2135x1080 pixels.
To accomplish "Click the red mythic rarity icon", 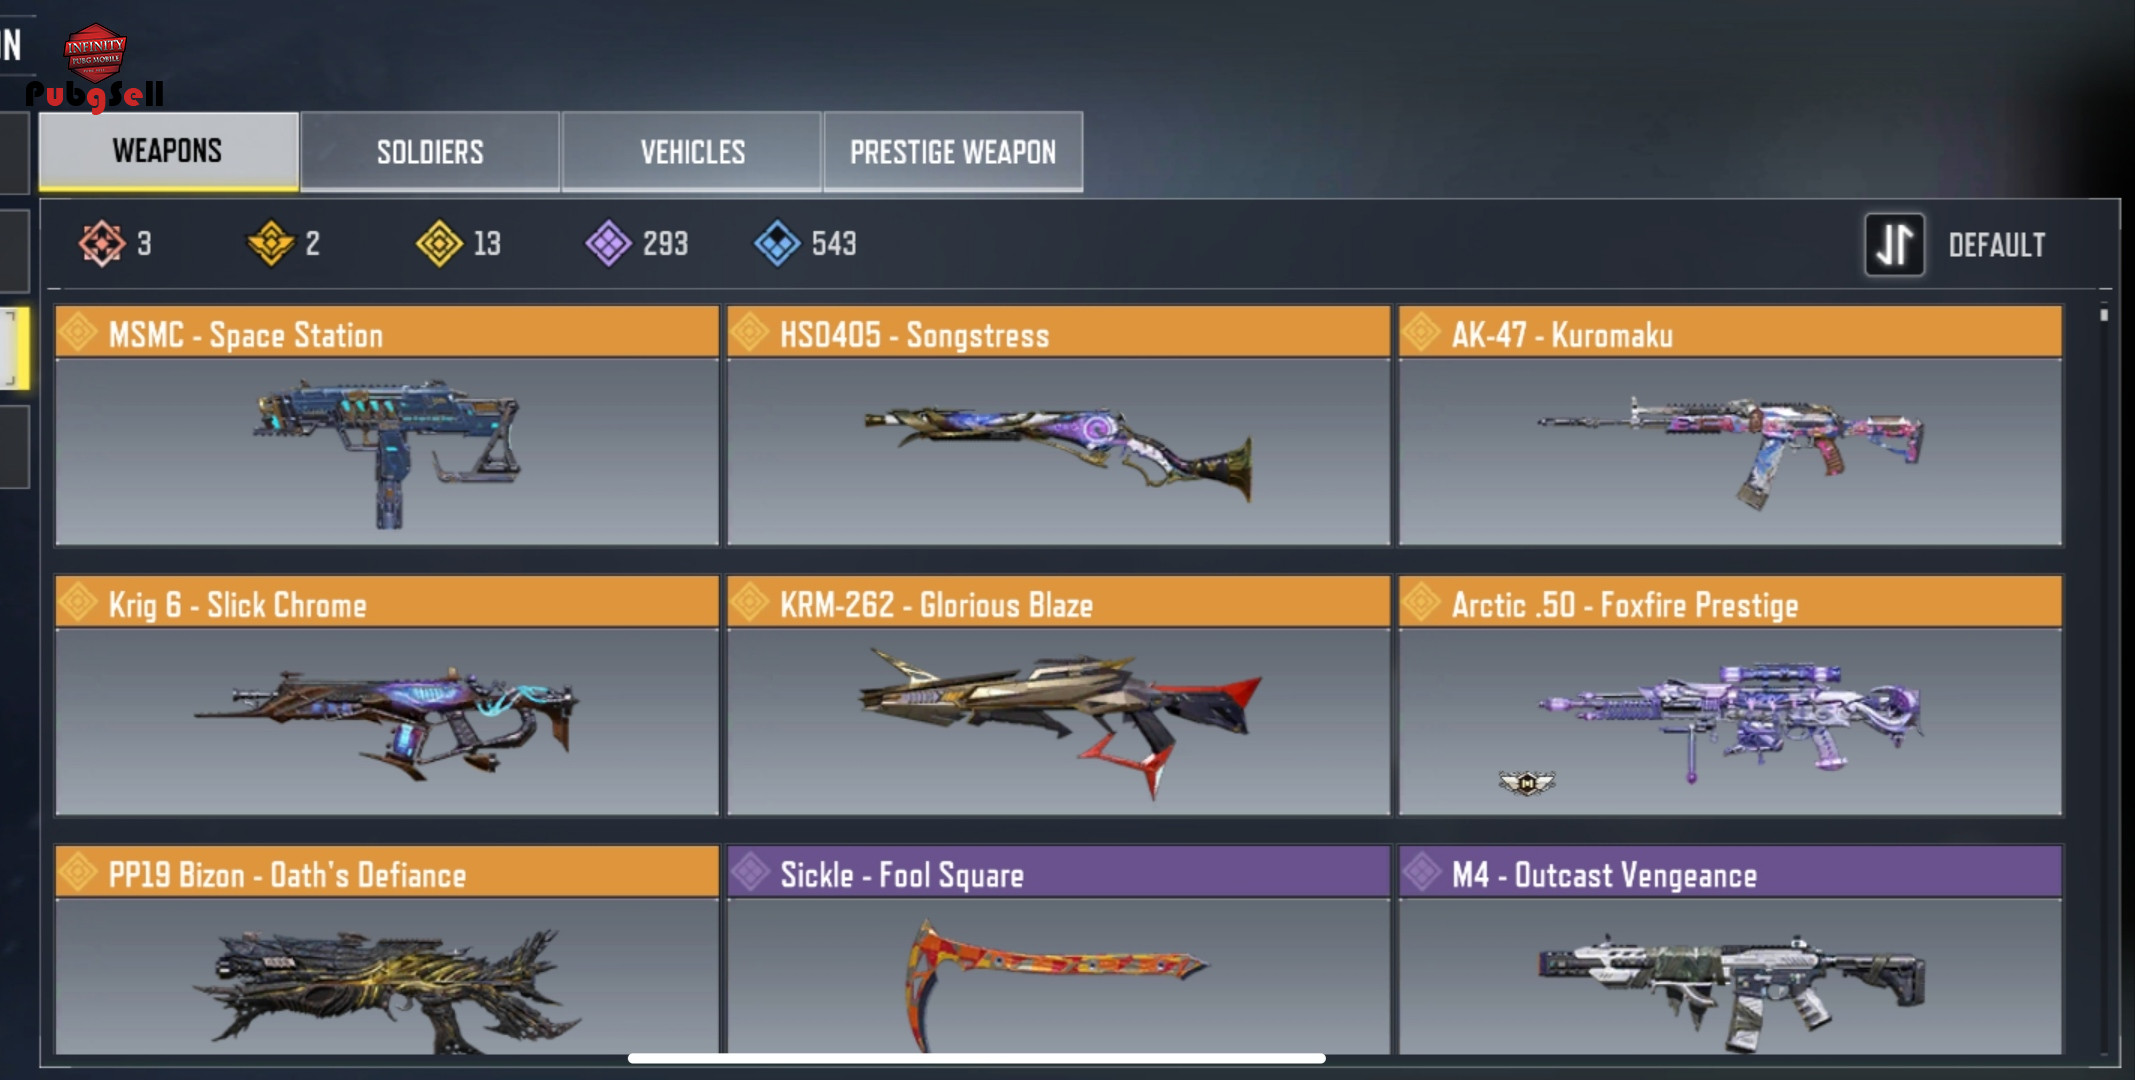I will pos(102,243).
